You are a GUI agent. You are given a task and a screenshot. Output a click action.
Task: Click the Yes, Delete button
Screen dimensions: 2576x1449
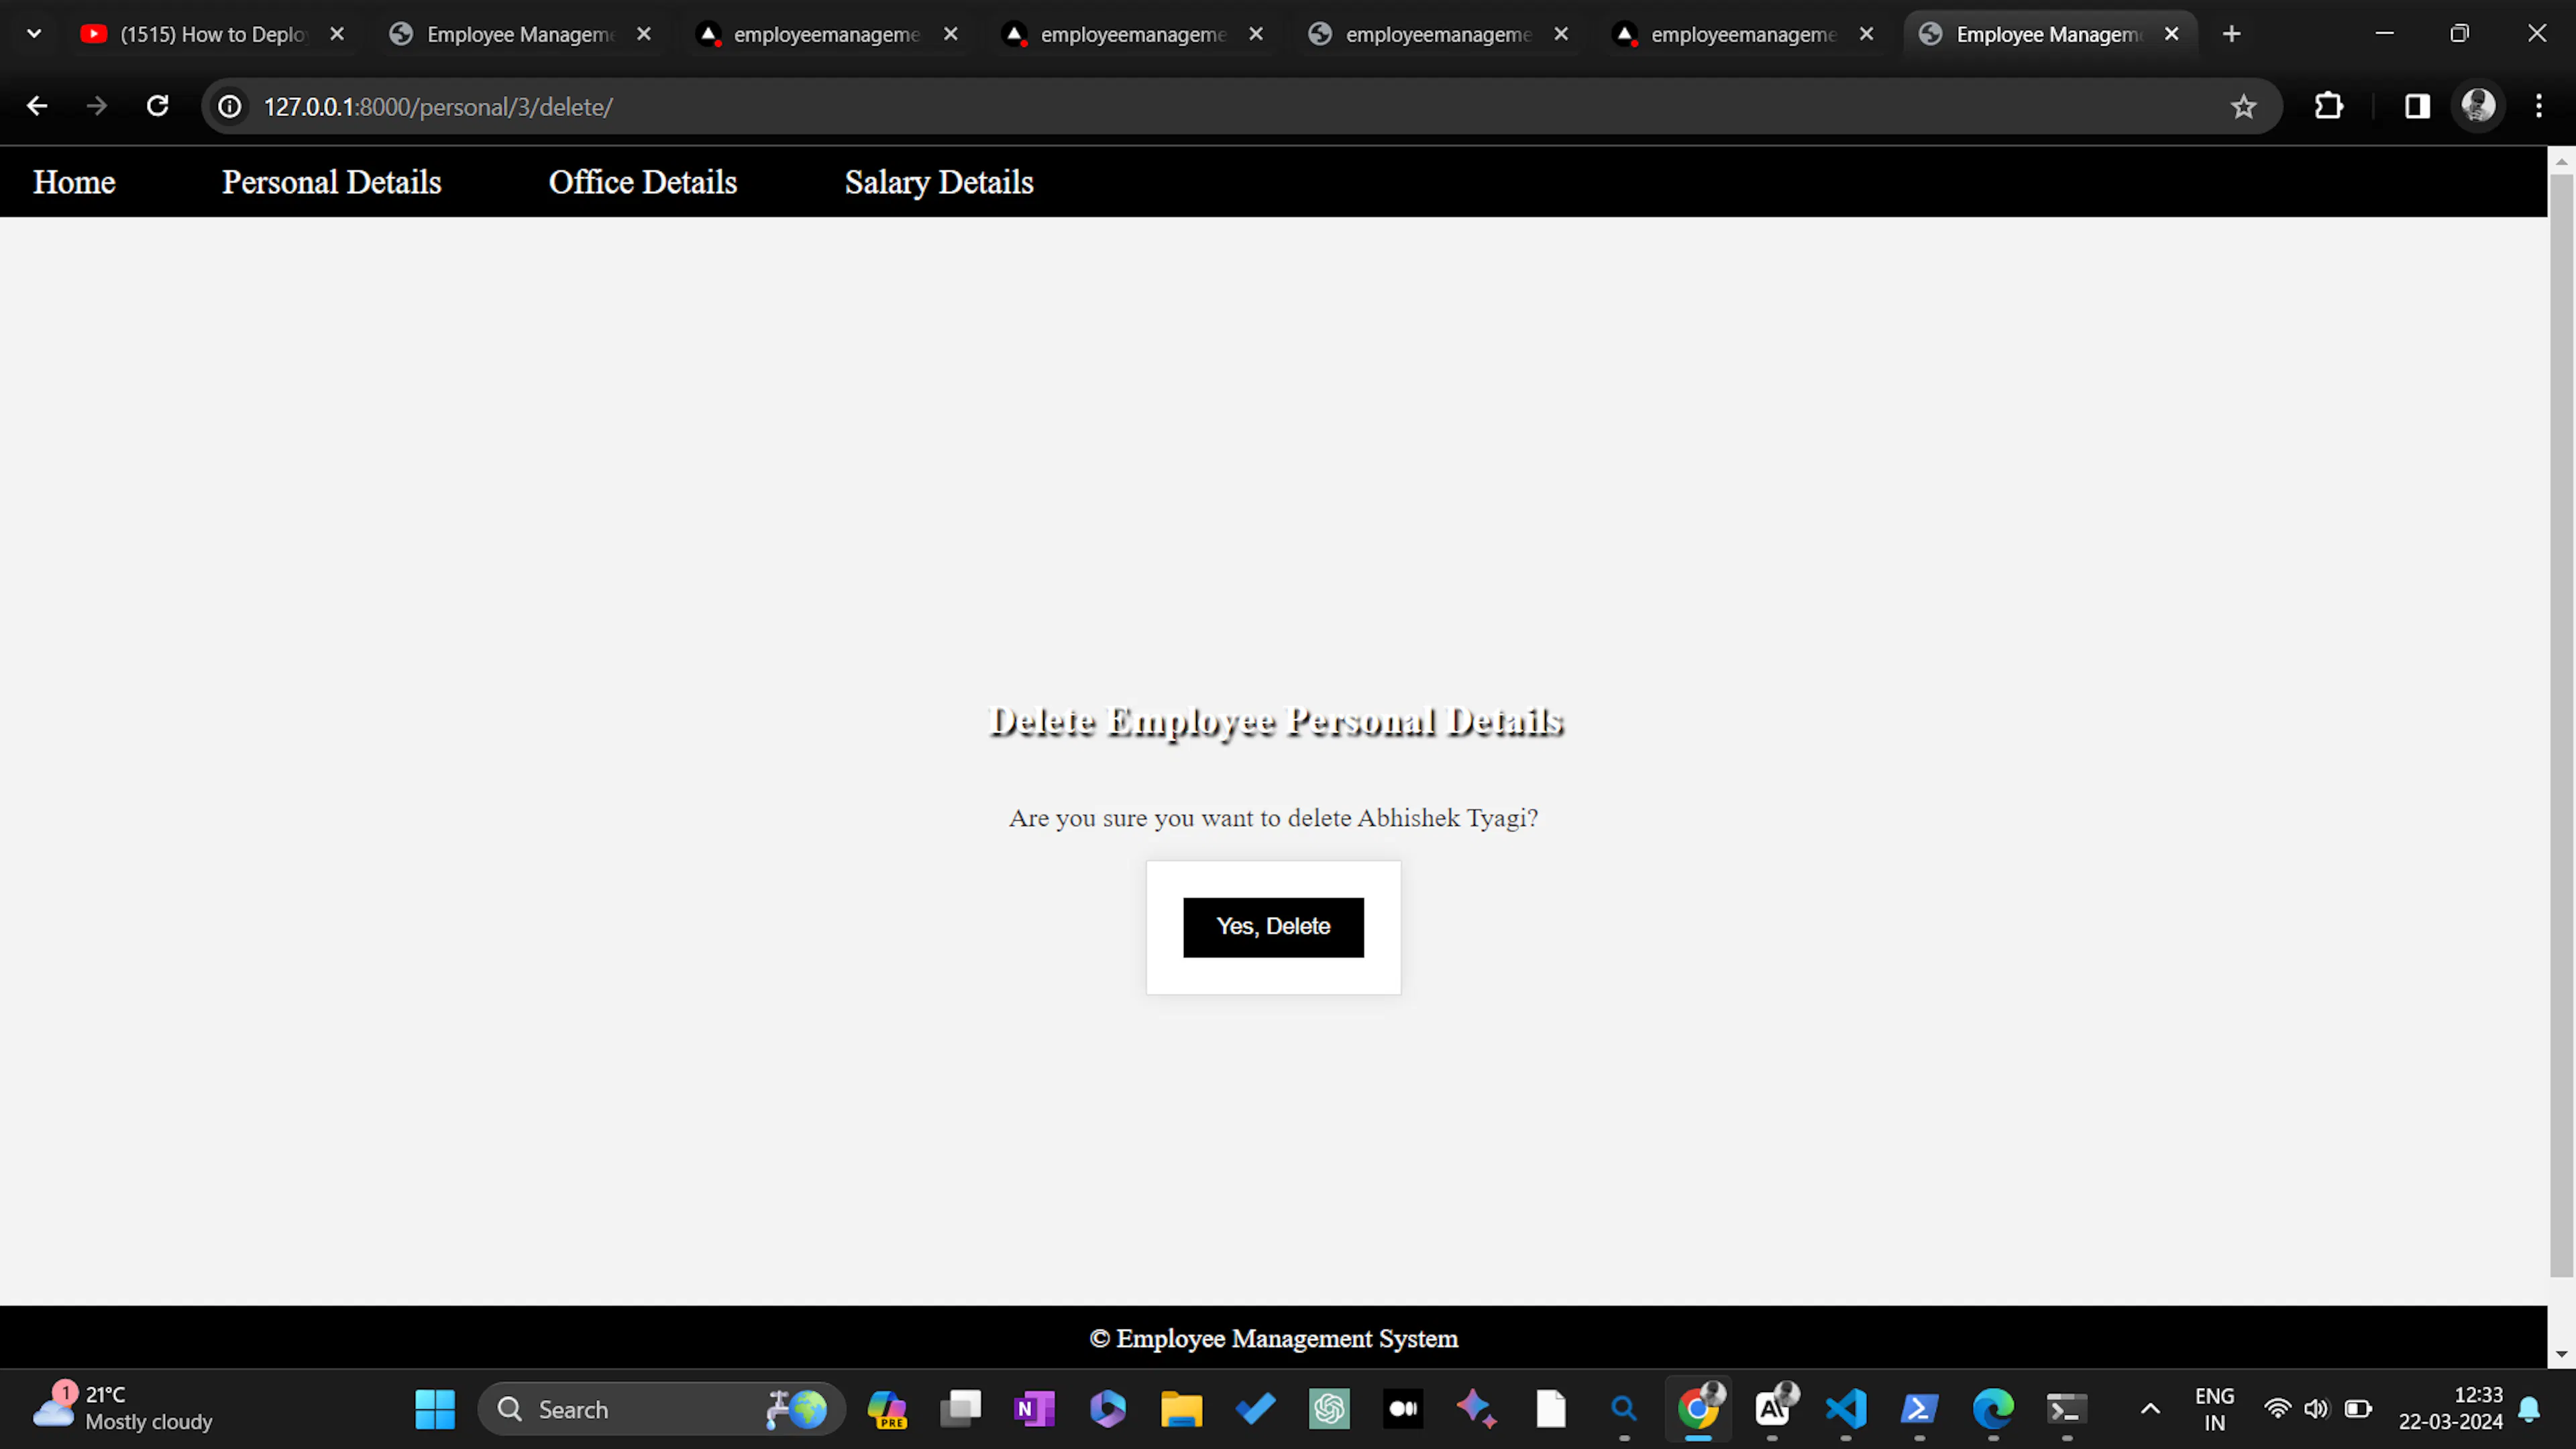pos(1272,927)
